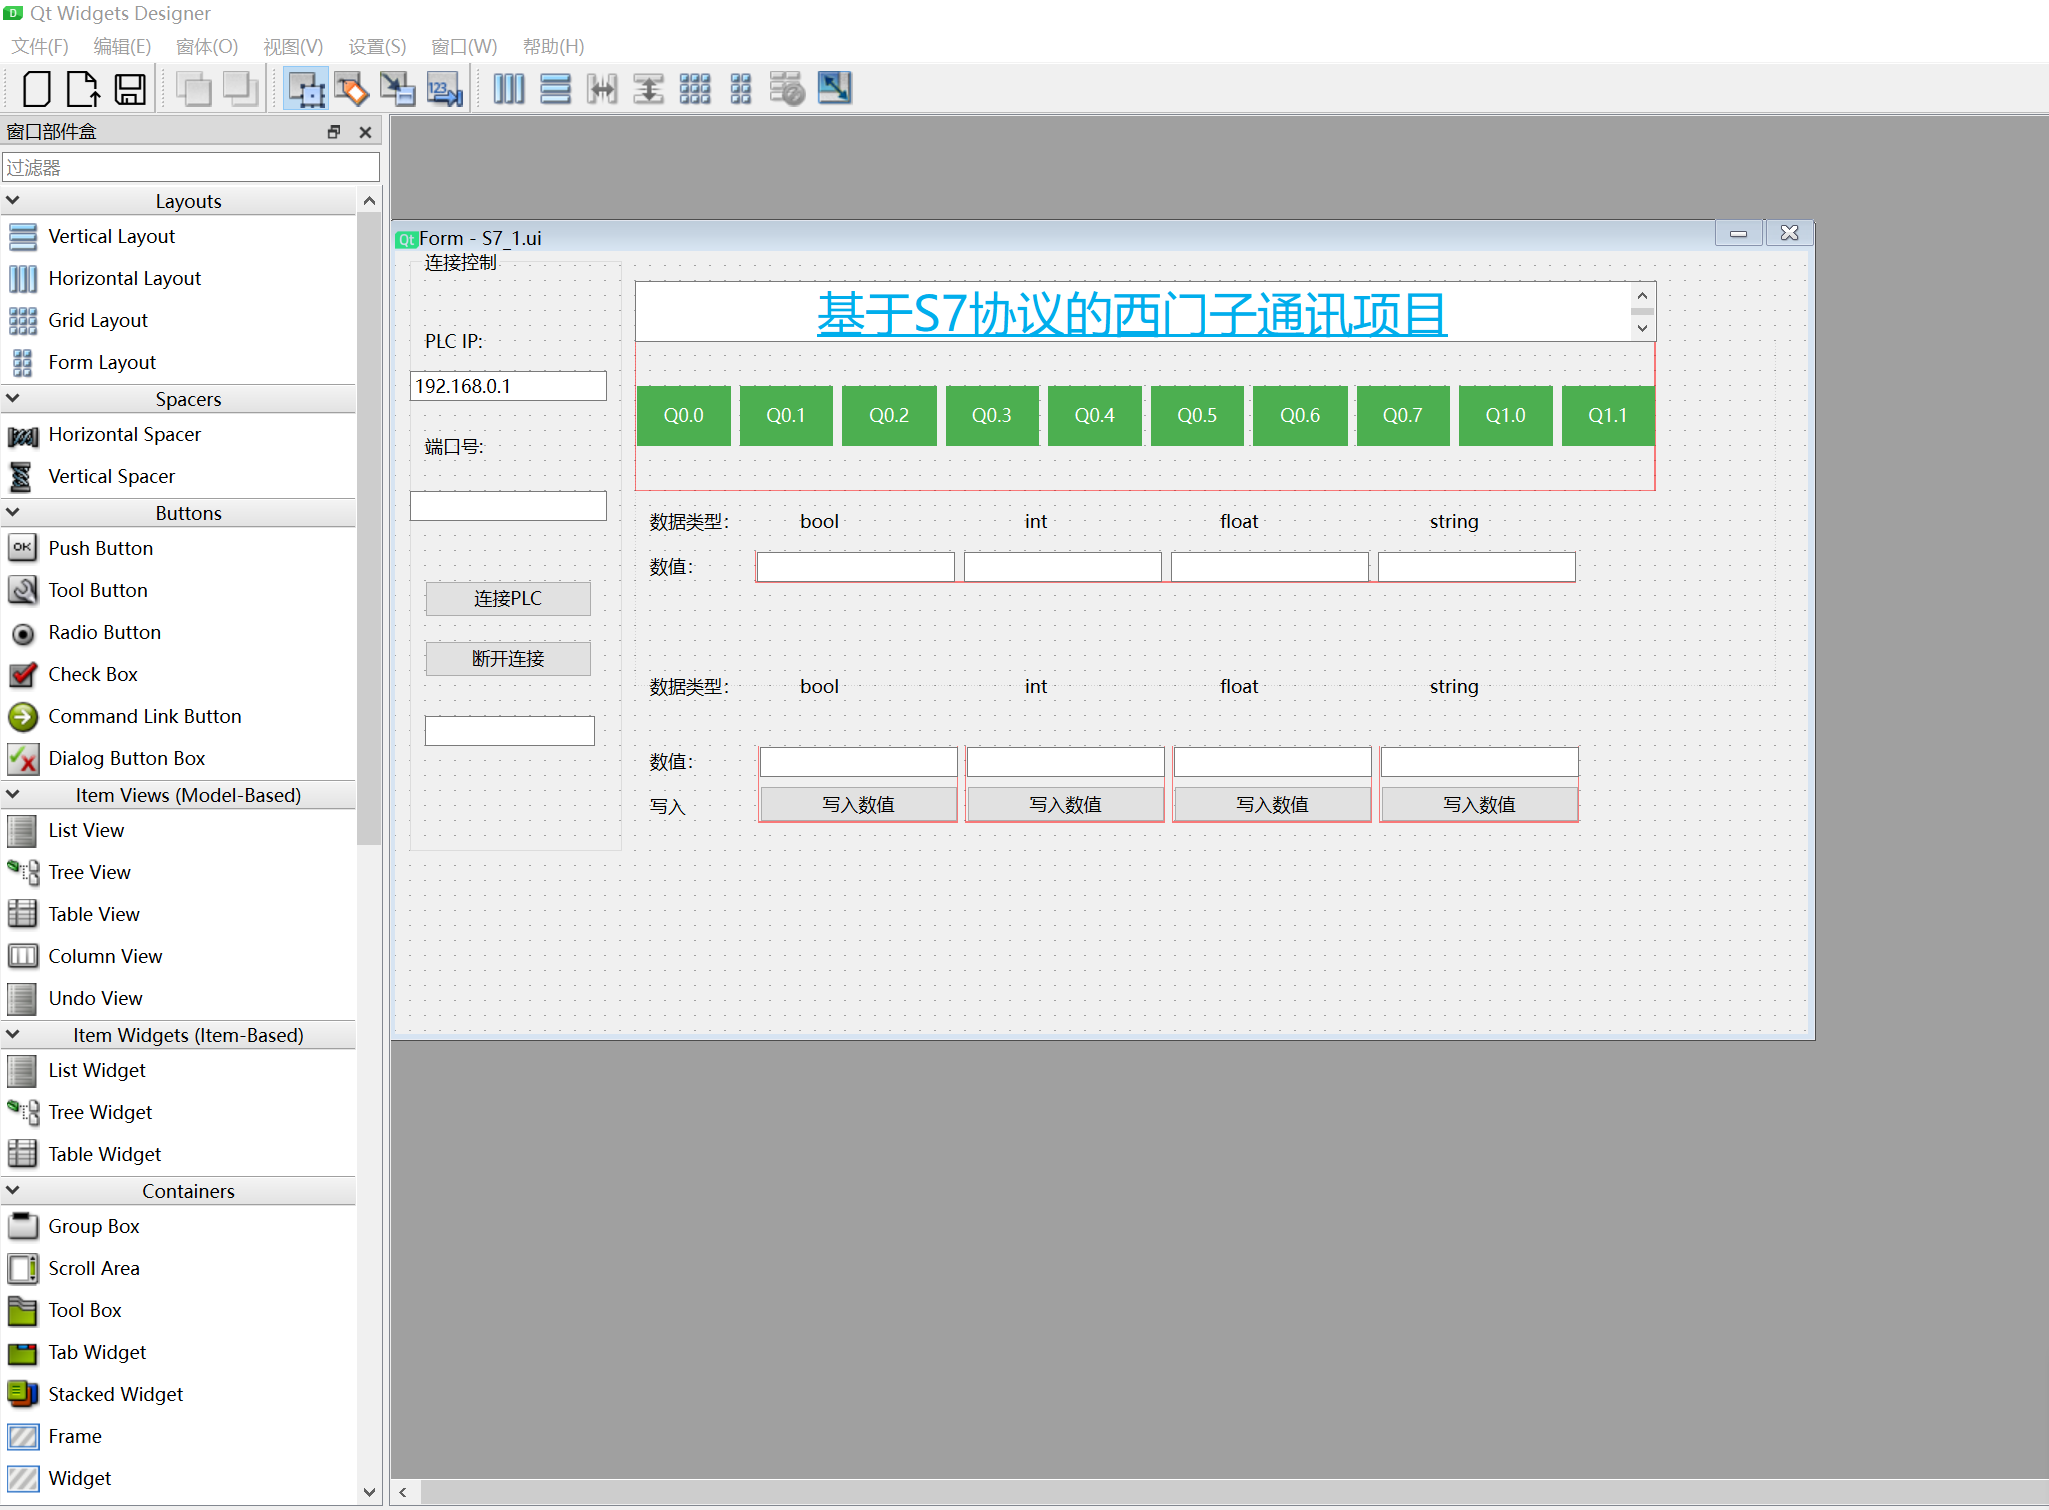Image resolution: width=2049 pixels, height=1510 pixels.
Task: Apply Lay Out Horizontally from toolbar
Action: tap(508, 89)
